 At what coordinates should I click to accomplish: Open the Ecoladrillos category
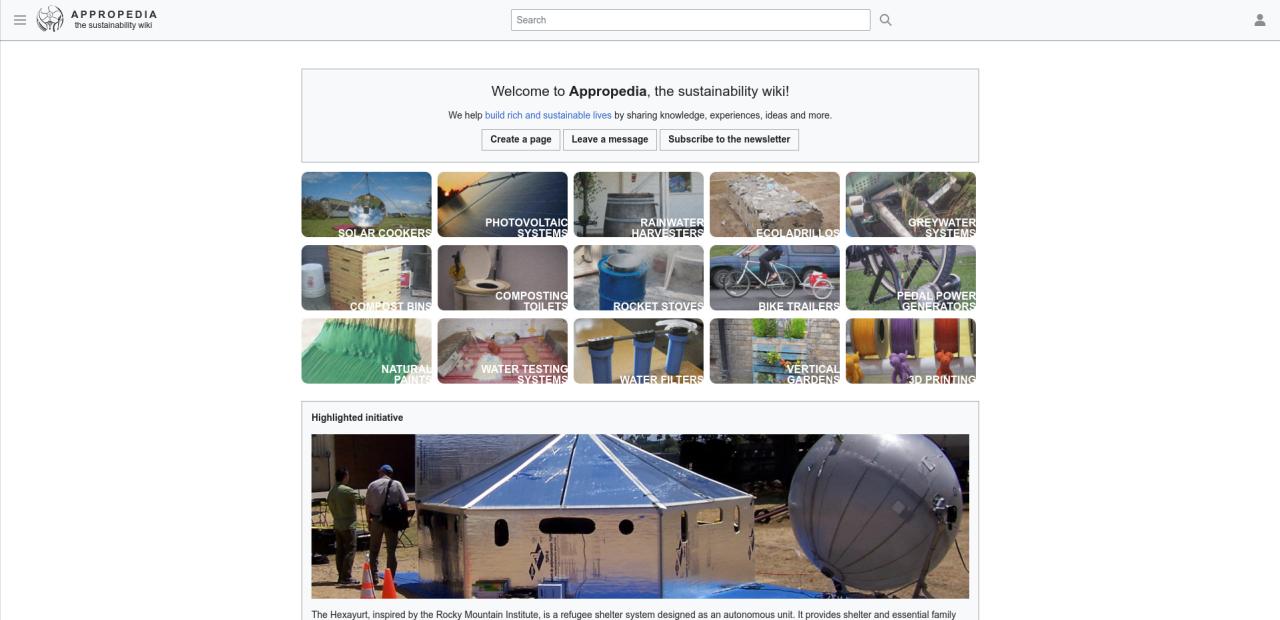774,204
